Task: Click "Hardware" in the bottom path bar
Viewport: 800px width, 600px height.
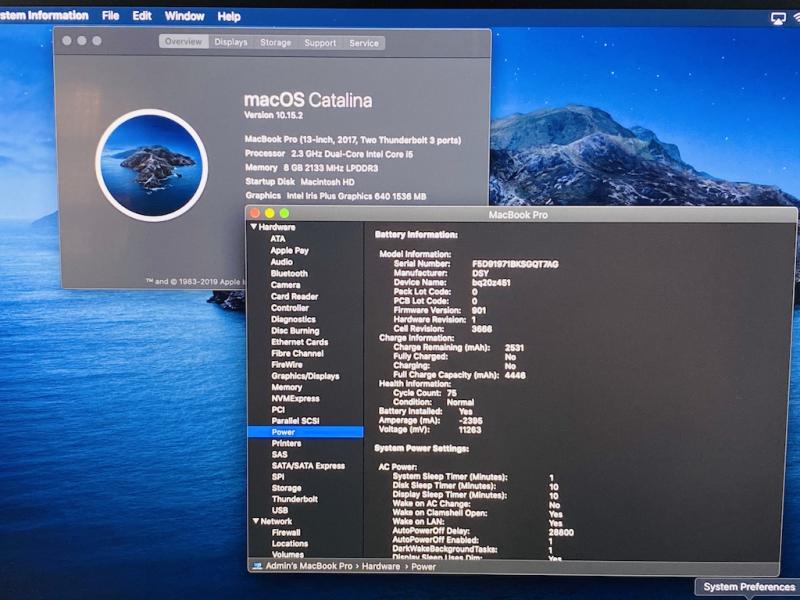Action: pyautogui.click(x=381, y=566)
